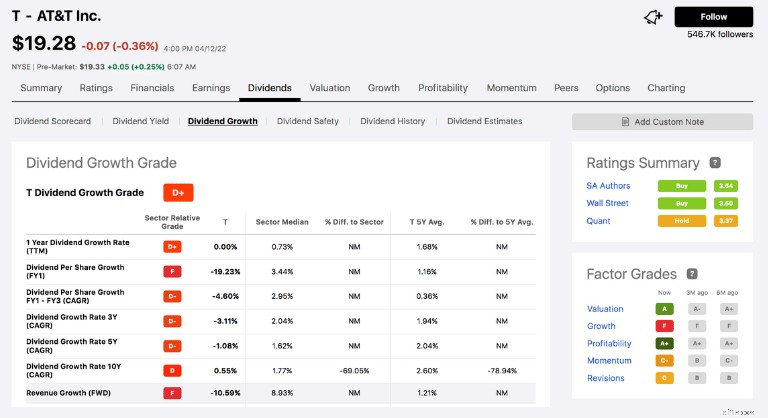This screenshot has height=418, width=768.
Task: Open the Valuation tab
Action: 330,88
